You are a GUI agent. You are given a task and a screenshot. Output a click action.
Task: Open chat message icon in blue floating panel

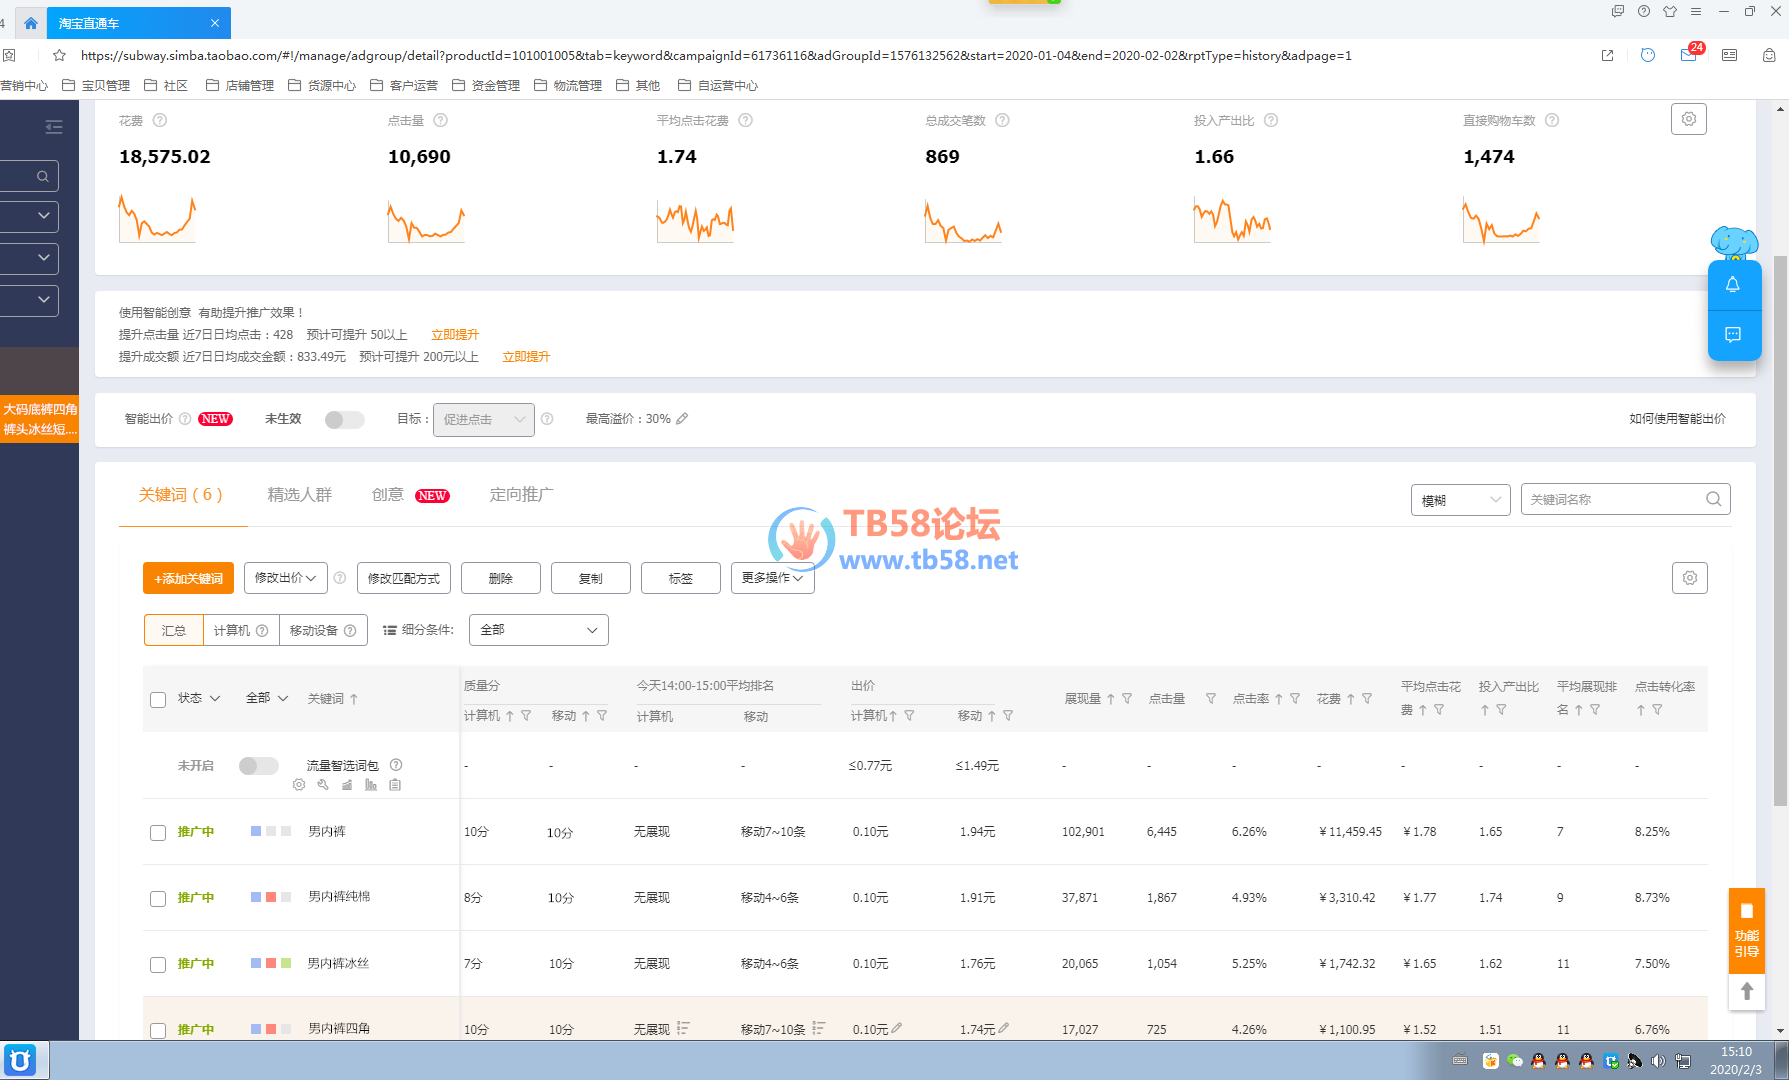click(1733, 334)
